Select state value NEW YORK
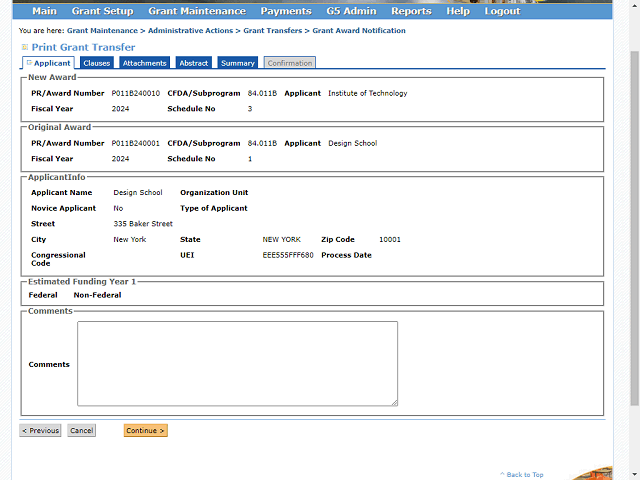Screen dimensions: 640x480 click(x=281, y=240)
